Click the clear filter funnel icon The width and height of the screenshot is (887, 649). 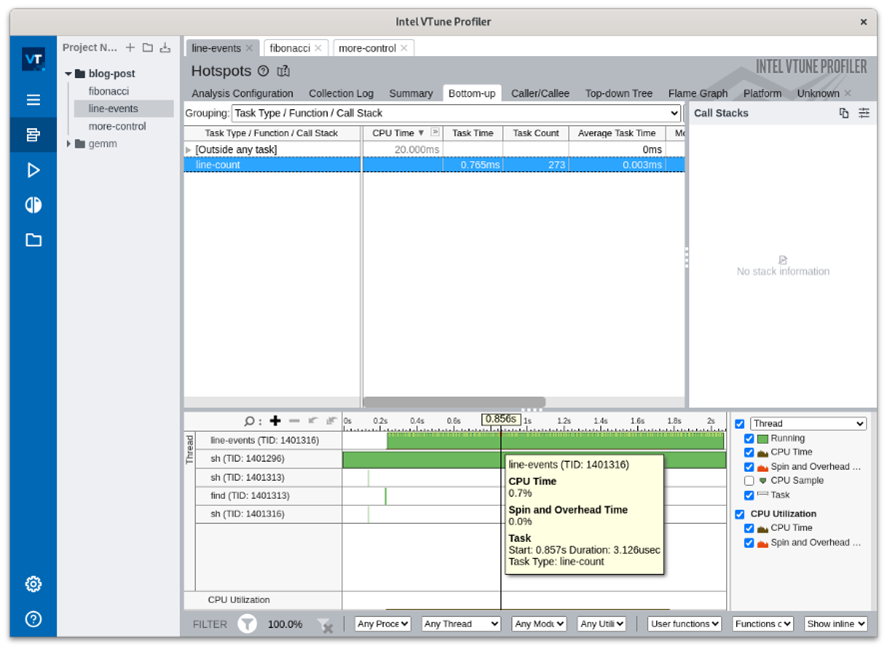[x=325, y=625]
